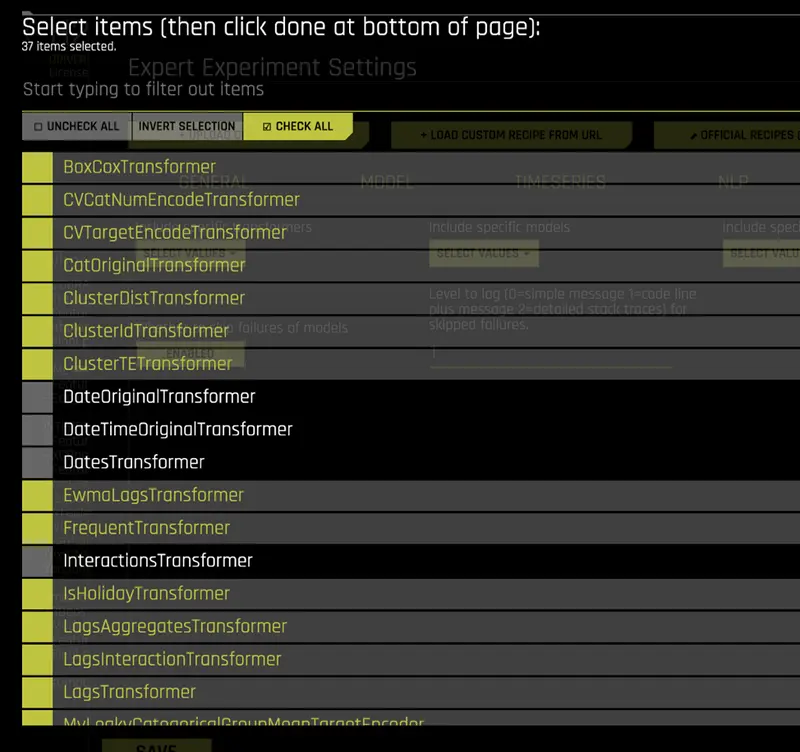Check the box for DatesTransformer
Screen dimensions: 800x752
click(37, 463)
